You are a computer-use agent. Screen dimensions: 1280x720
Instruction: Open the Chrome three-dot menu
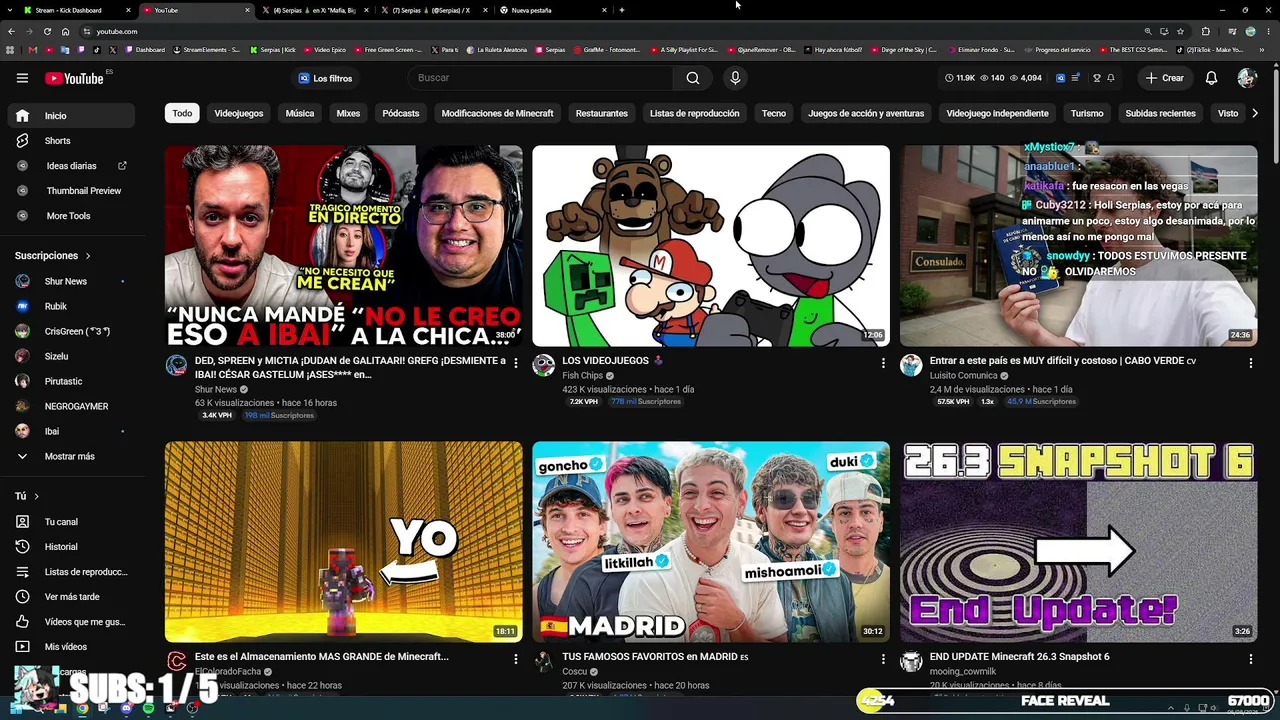[x=1267, y=31]
